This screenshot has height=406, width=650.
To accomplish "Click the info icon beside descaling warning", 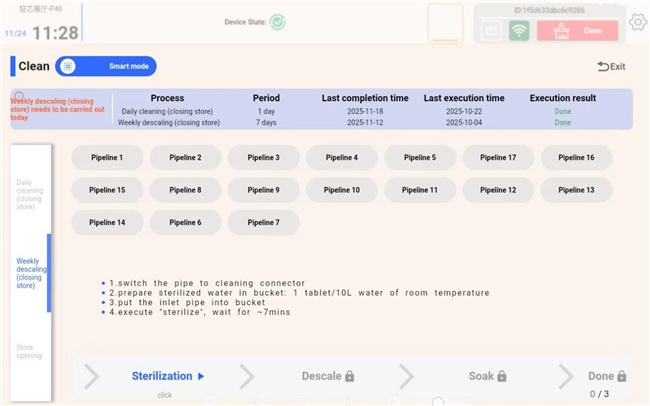I will 18,96.
